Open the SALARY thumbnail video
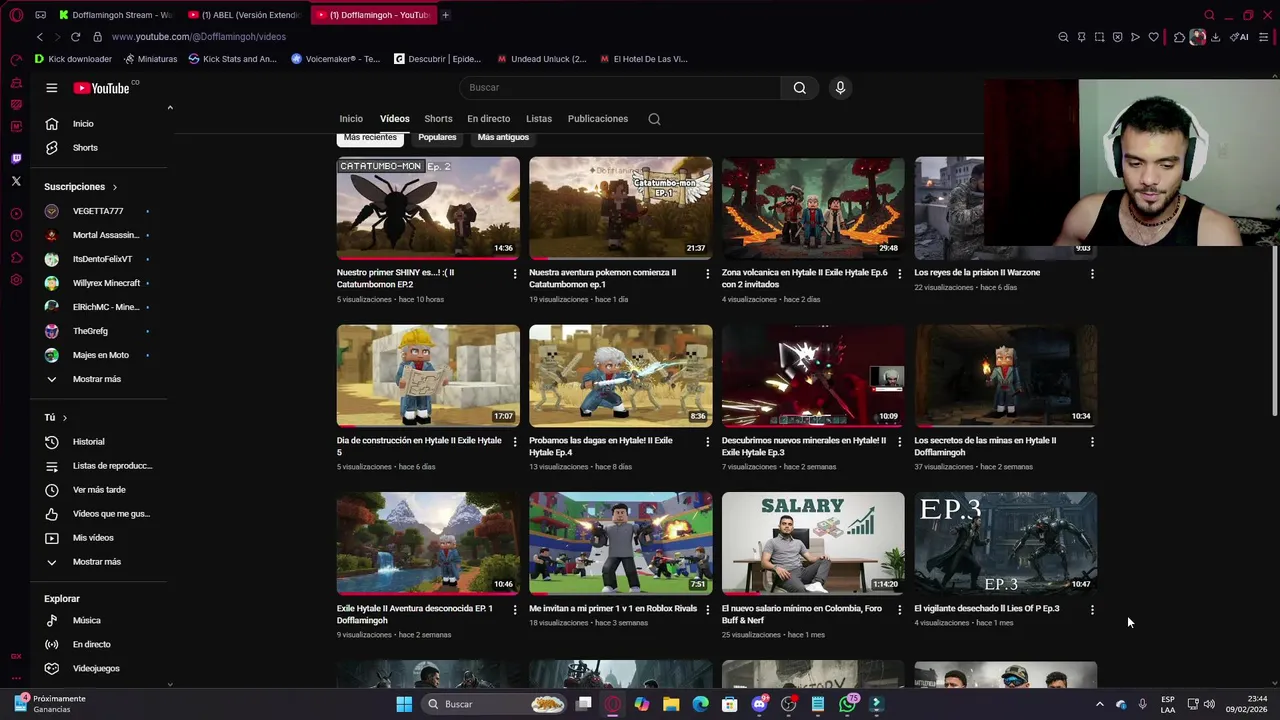1280x720 pixels. click(813, 544)
